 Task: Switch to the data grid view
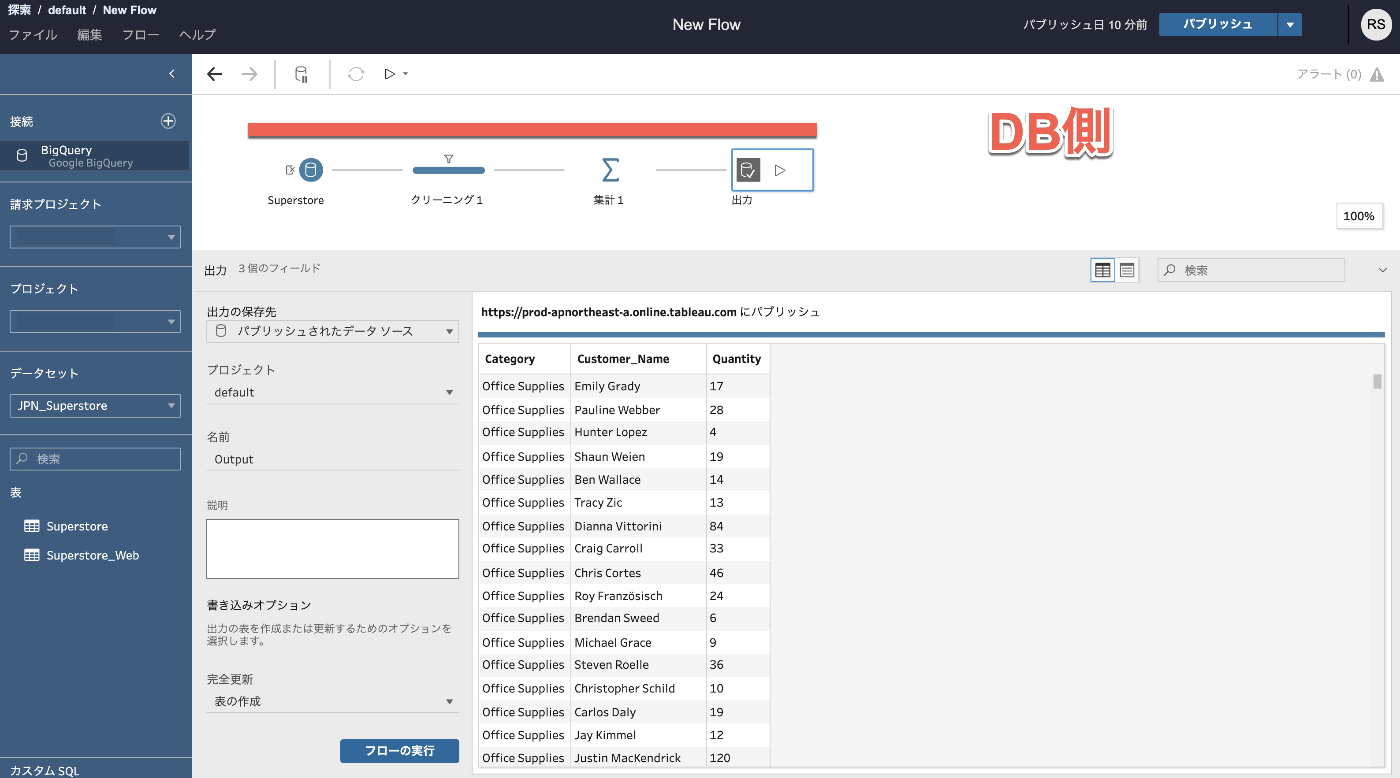[1103, 270]
